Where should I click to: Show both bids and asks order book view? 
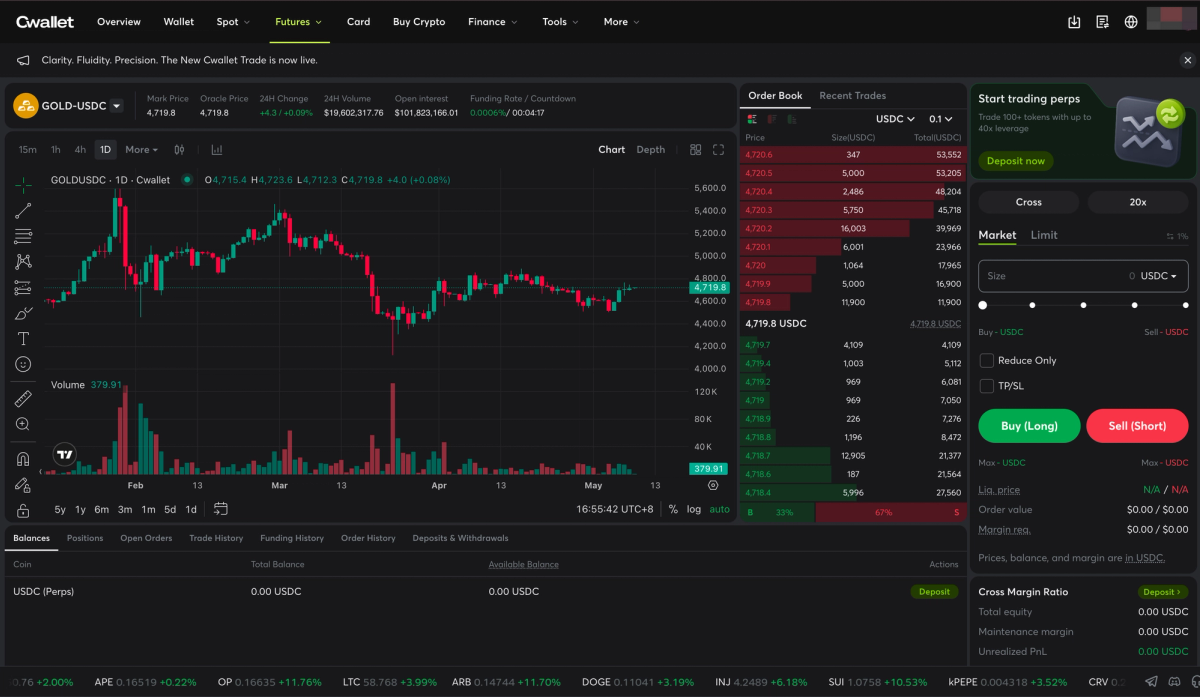tap(752, 119)
